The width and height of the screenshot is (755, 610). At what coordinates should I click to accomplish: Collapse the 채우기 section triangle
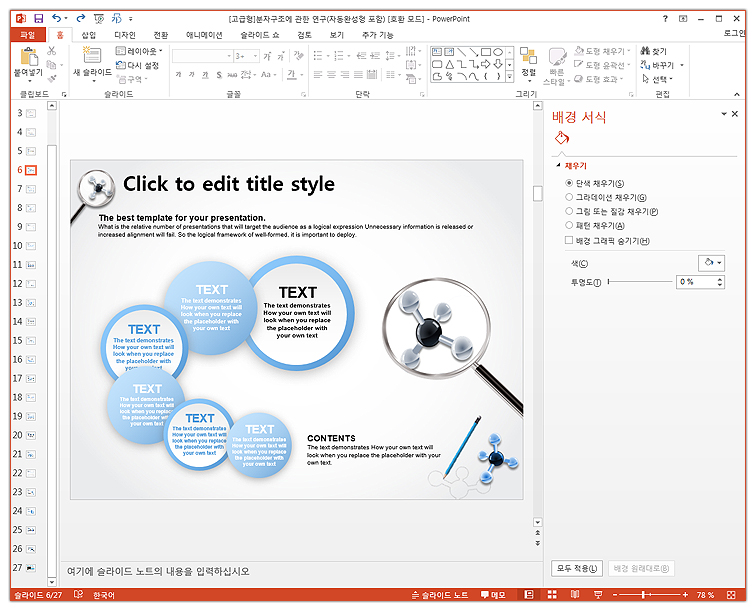click(559, 165)
